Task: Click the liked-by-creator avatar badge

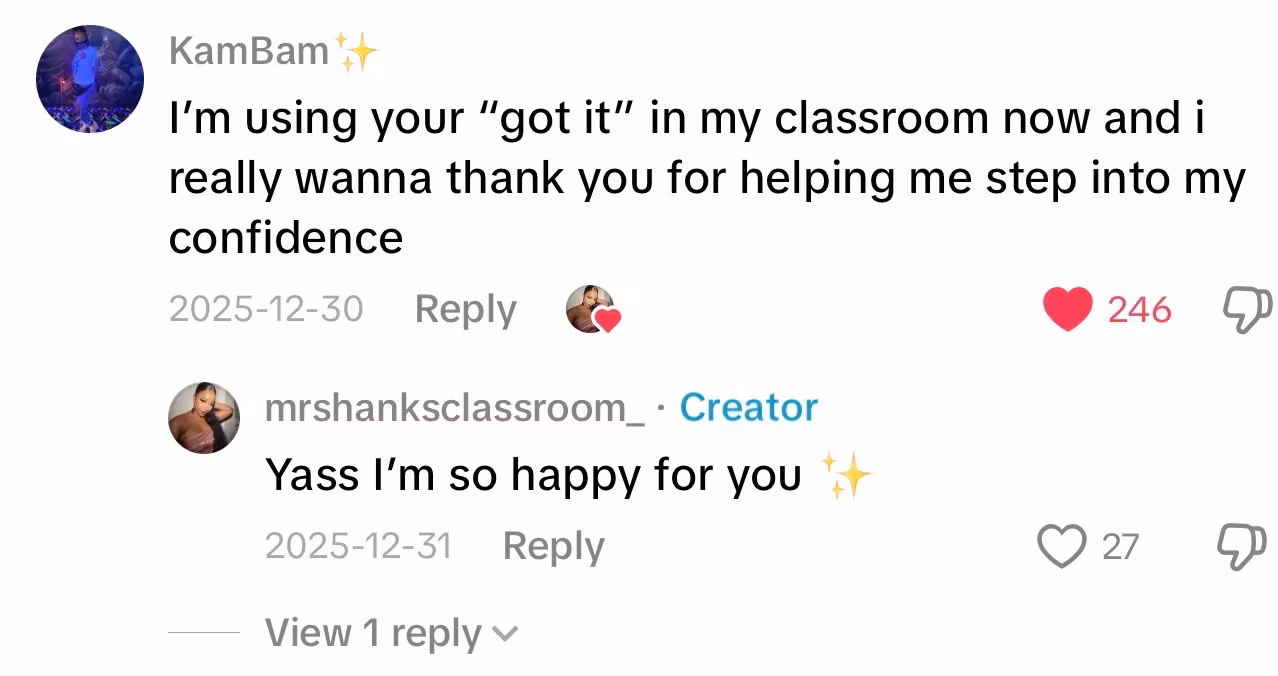Action: click(x=592, y=309)
